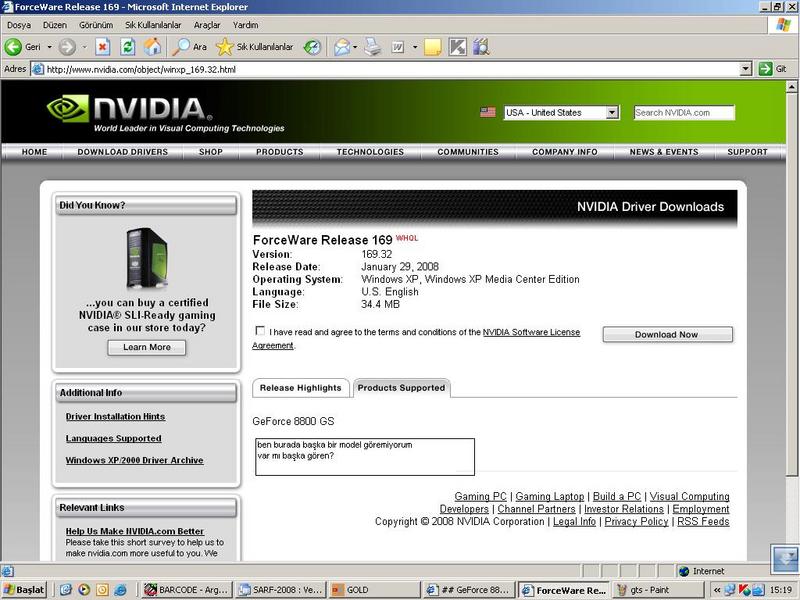
Task: Switch to Products Supported tab
Action: pos(401,388)
